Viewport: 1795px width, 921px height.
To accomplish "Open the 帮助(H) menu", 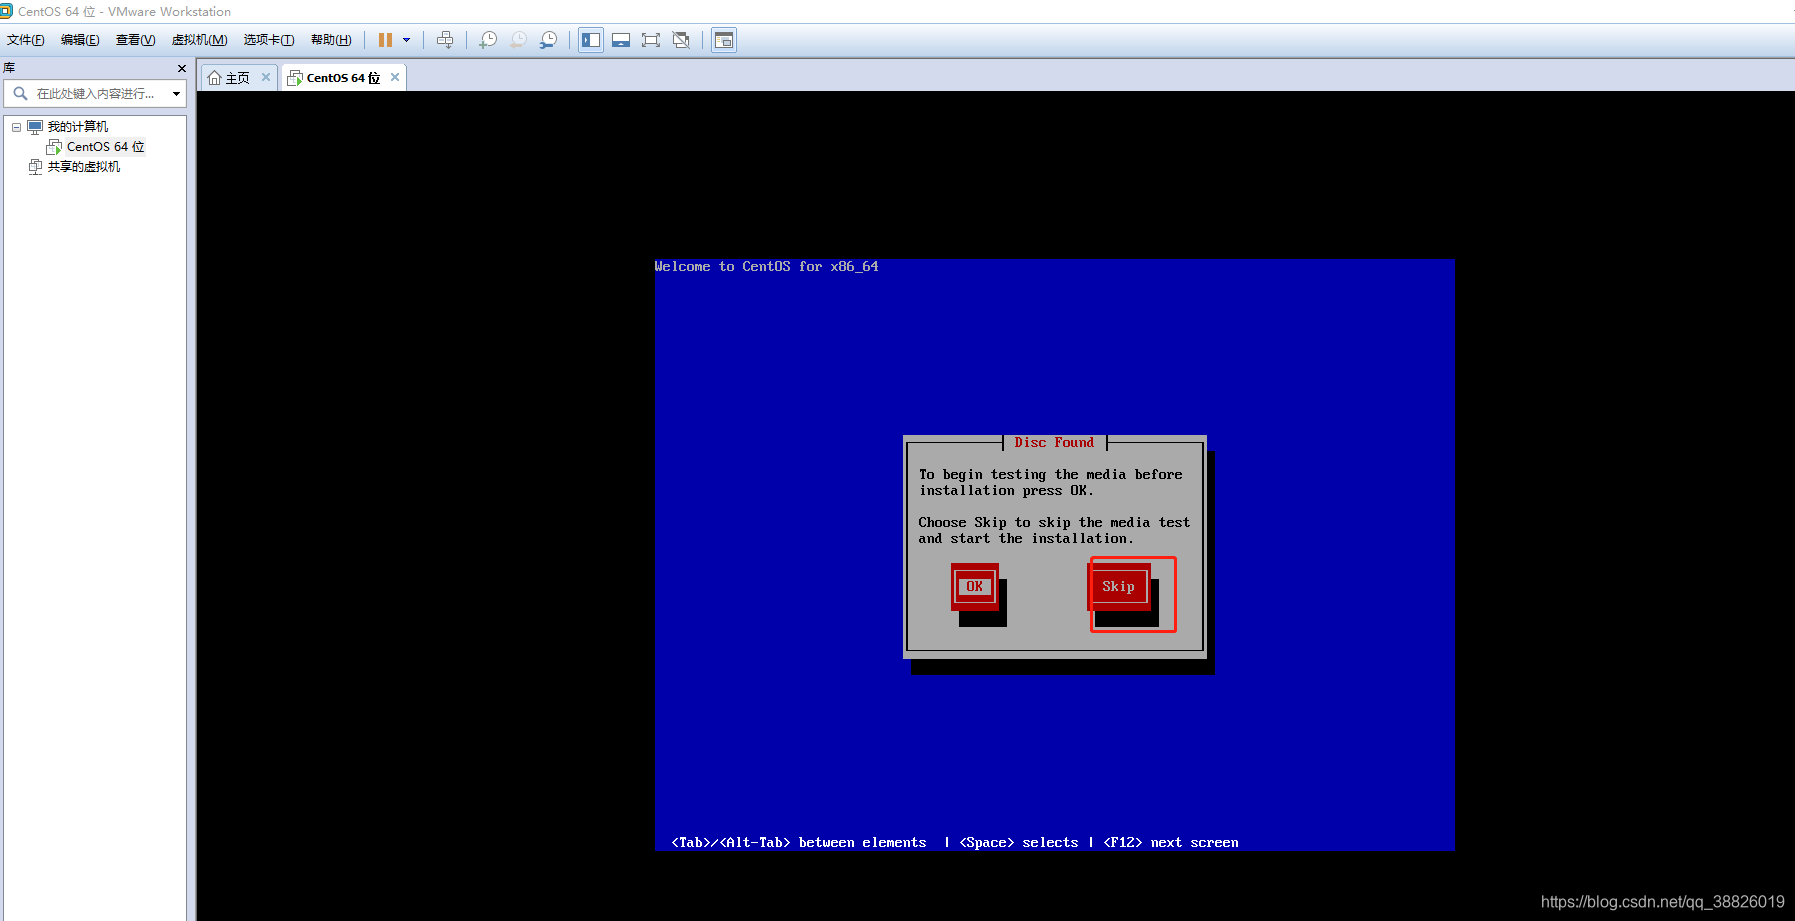I will point(331,40).
